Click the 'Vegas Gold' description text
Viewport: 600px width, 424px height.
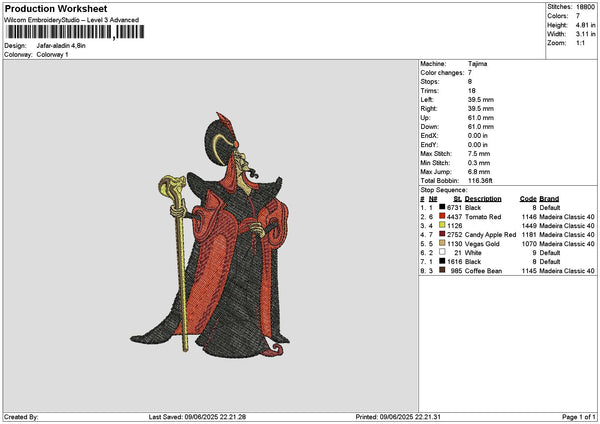482,244
